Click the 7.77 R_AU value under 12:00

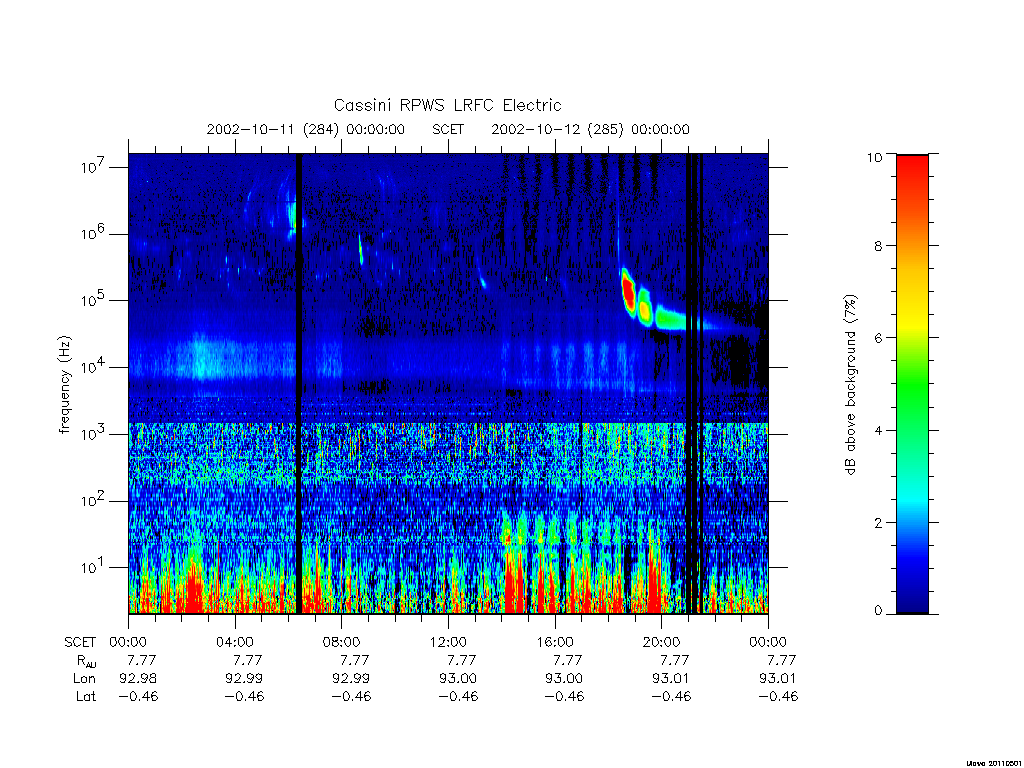pos(462,660)
